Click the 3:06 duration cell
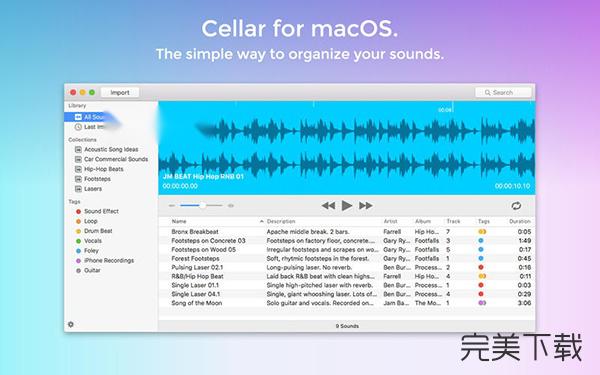Image resolution: width=600 pixels, height=375 pixels. 524,303
